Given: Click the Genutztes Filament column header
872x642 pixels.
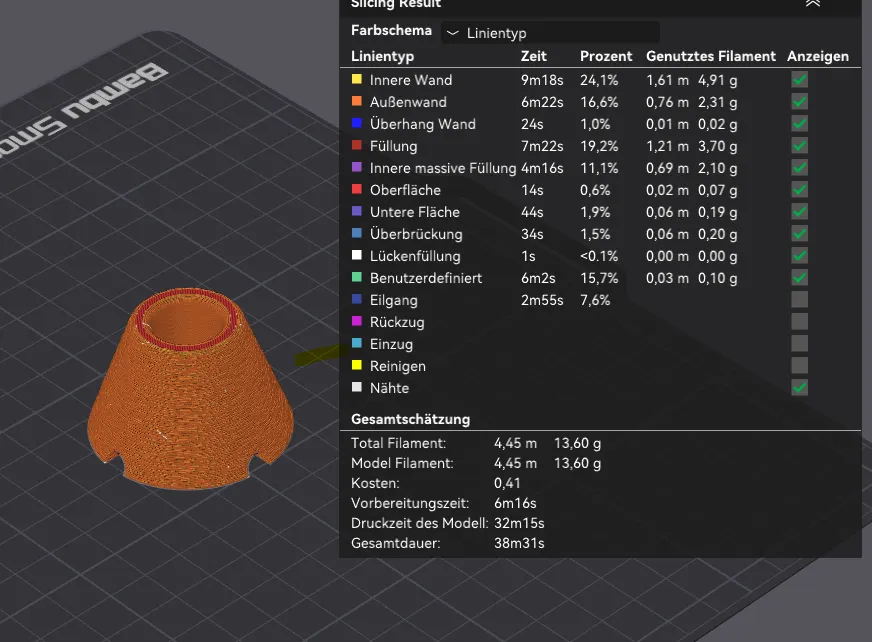Looking at the screenshot, I should 711,56.
